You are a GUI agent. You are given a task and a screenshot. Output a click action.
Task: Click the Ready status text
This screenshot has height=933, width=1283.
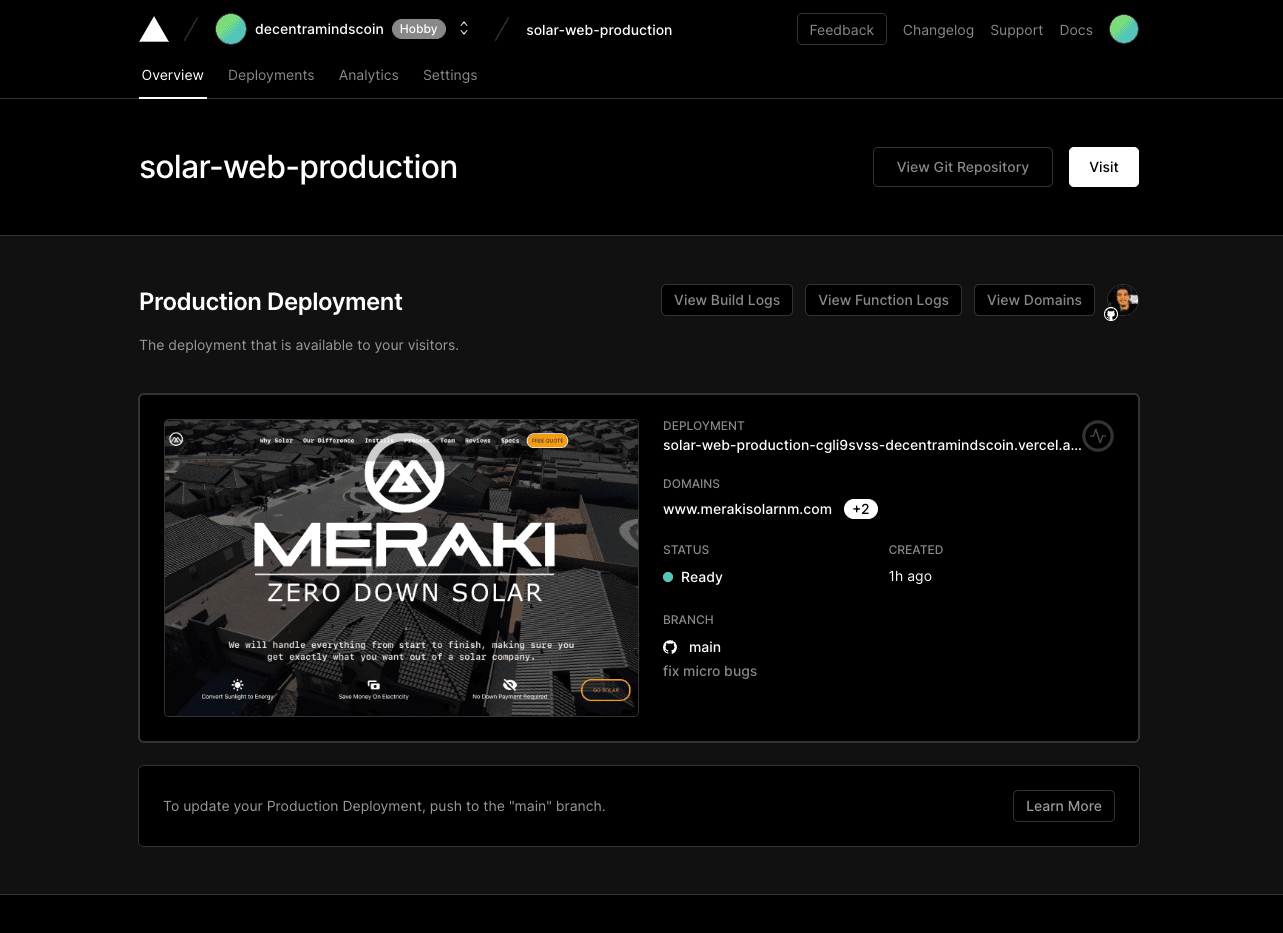tap(701, 577)
